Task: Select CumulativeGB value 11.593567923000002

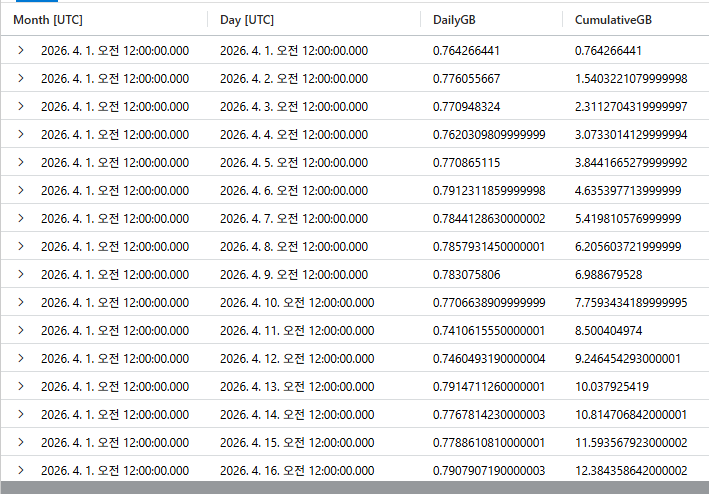Action: [x=631, y=443]
